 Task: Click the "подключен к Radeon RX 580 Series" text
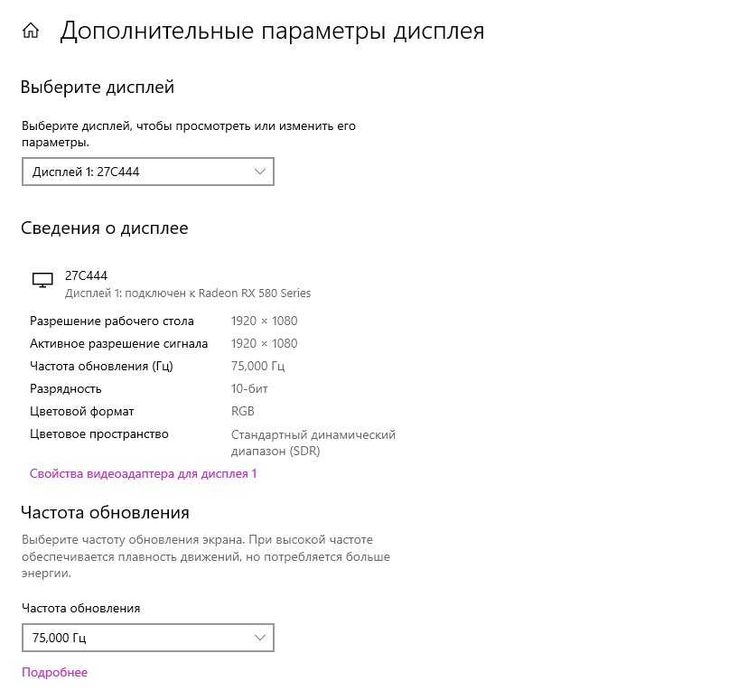coord(219,293)
